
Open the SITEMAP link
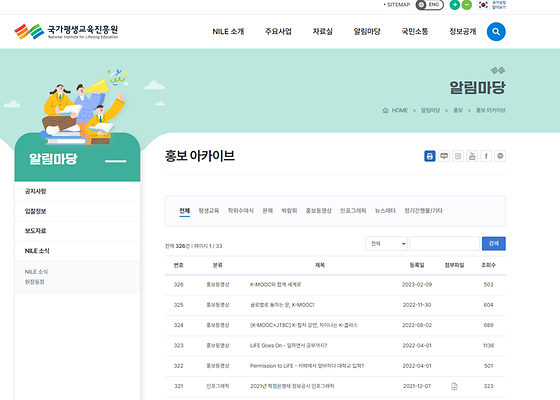[399, 5]
